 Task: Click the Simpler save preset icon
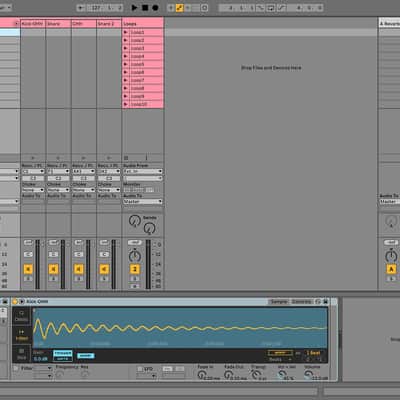pyautogui.click(x=325, y=302)
